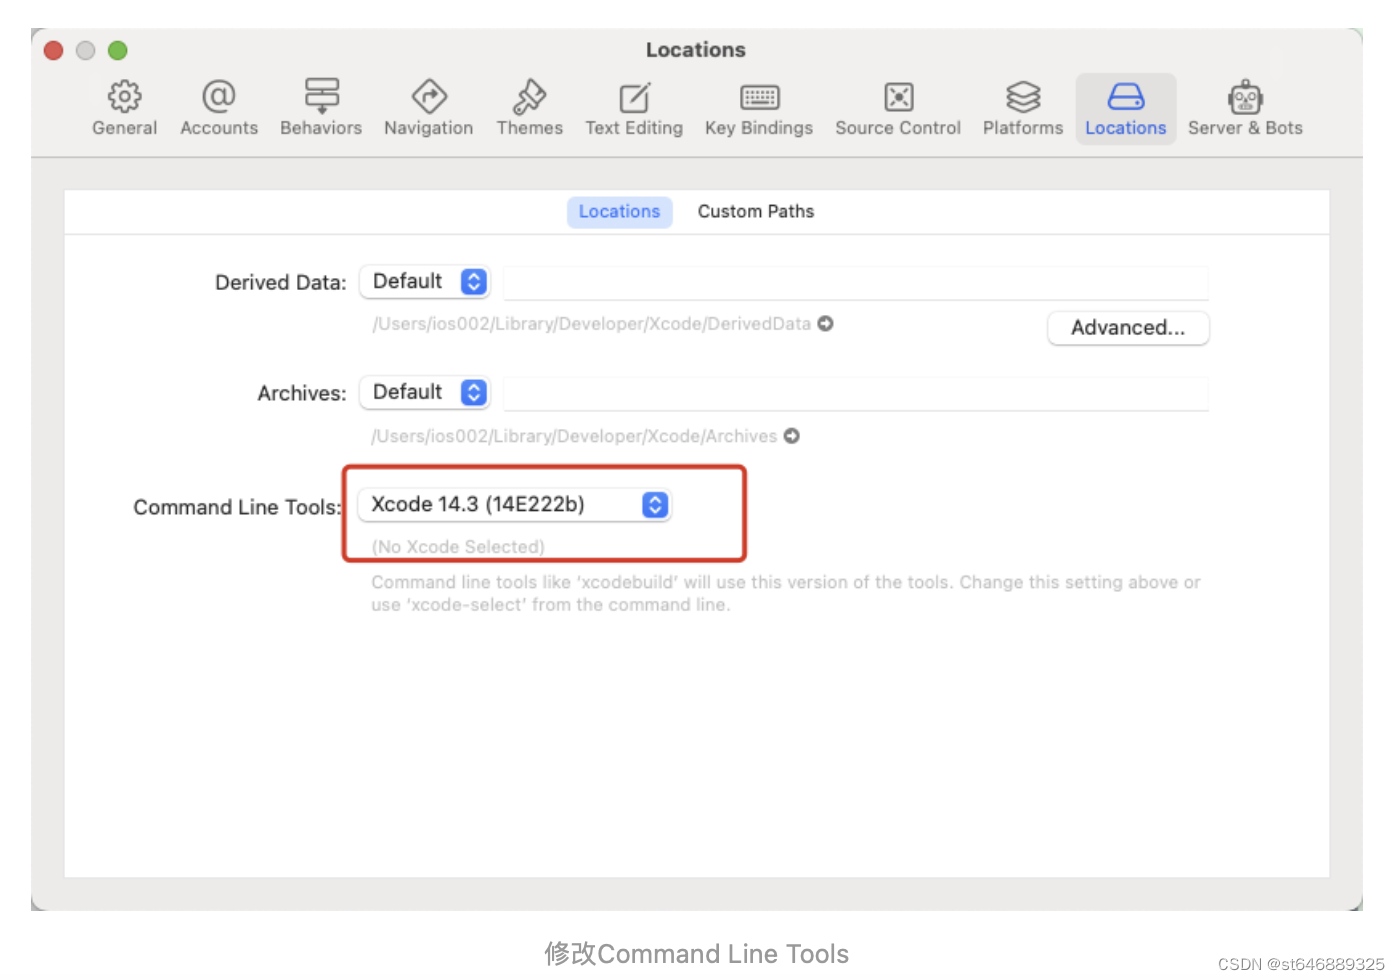The image size is (1400, 980).
Task: Open the Text Editing preferences pane
Action: (634, 108)
